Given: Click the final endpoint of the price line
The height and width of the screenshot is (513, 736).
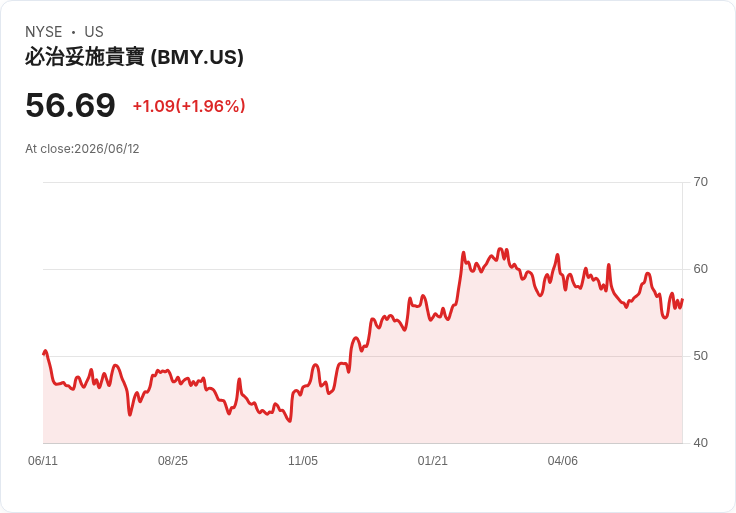Looking at the screenshot, I should tap(682, 299).
